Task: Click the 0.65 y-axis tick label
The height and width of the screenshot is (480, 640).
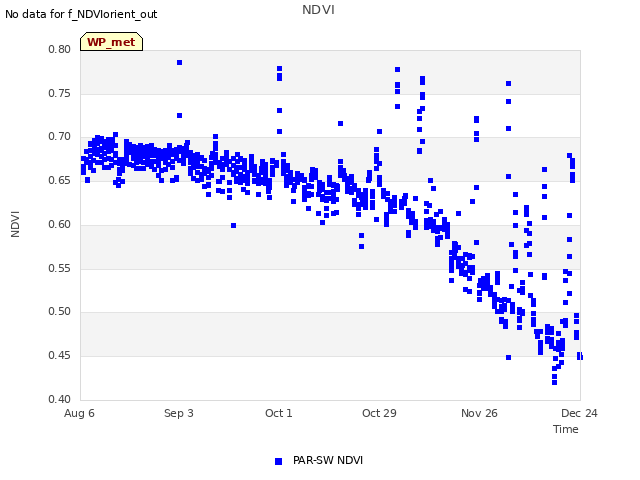Action: pos(60,180)
